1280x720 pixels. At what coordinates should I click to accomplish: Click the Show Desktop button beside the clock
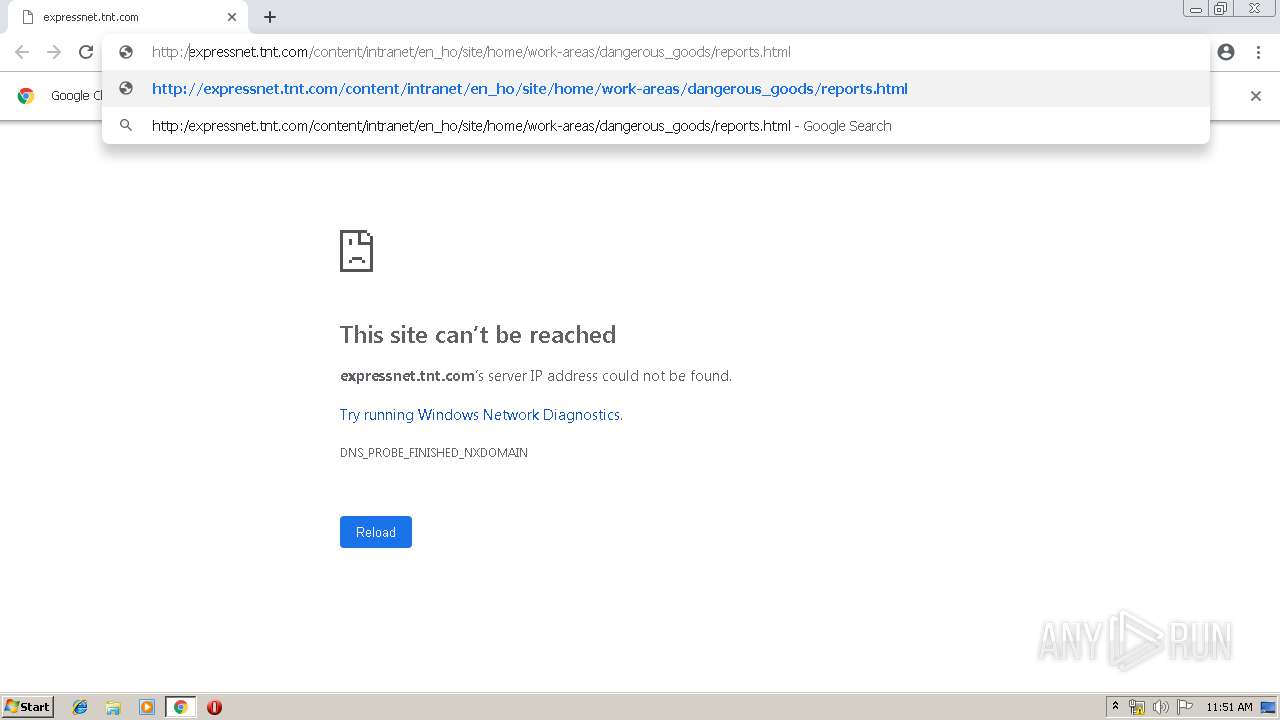[1268, 707]
